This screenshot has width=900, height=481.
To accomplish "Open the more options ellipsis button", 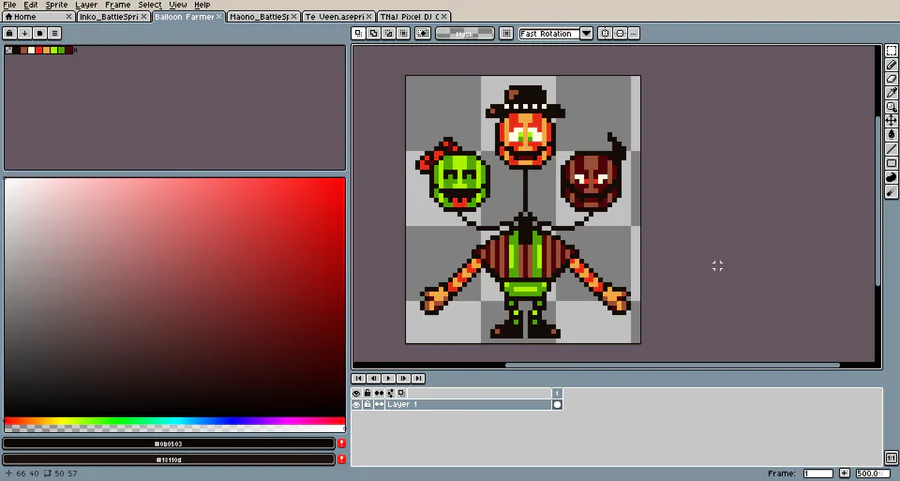I will click(634, 33).
